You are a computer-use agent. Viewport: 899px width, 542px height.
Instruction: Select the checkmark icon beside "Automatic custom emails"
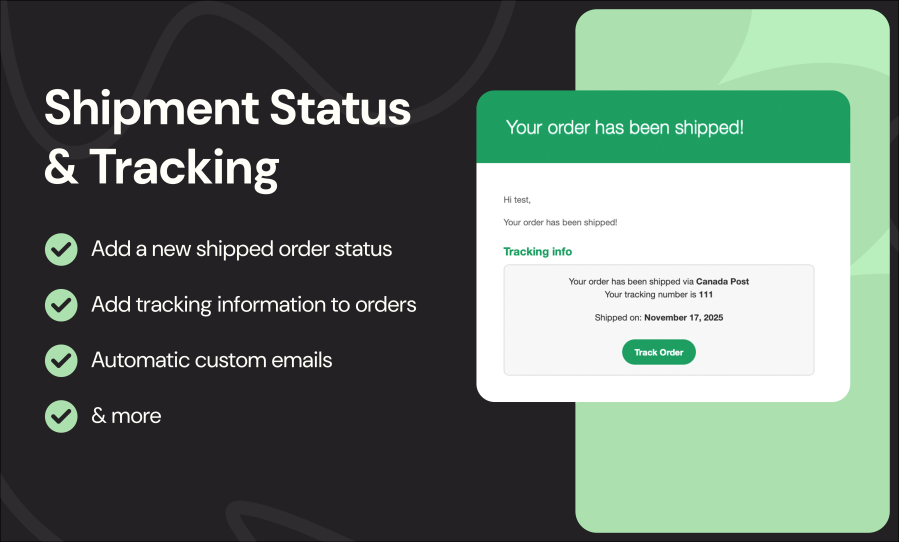click(61, 360)
